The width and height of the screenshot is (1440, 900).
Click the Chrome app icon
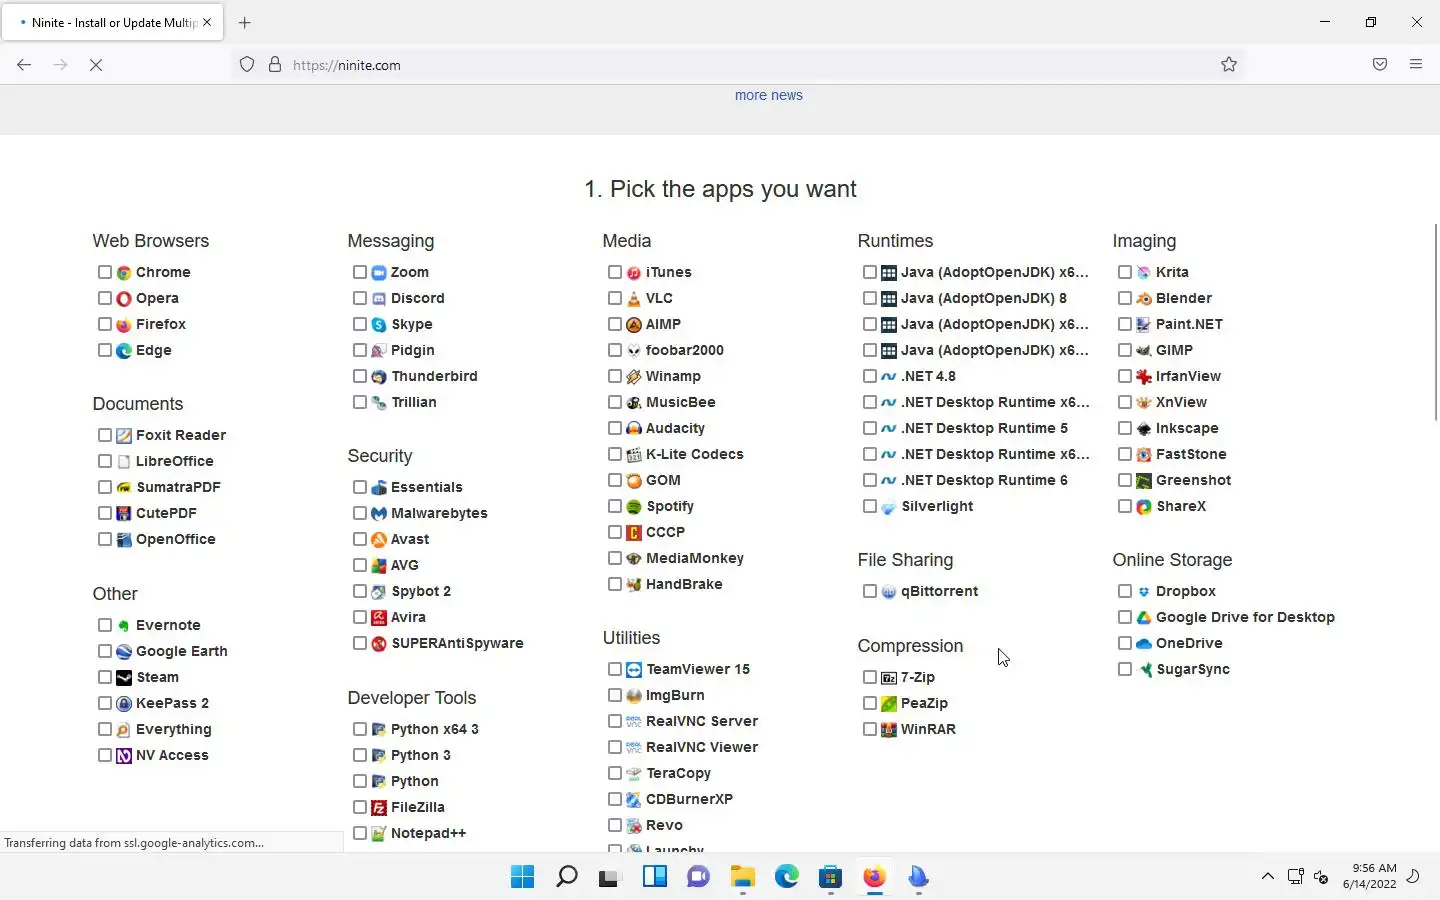coord(124,272)
